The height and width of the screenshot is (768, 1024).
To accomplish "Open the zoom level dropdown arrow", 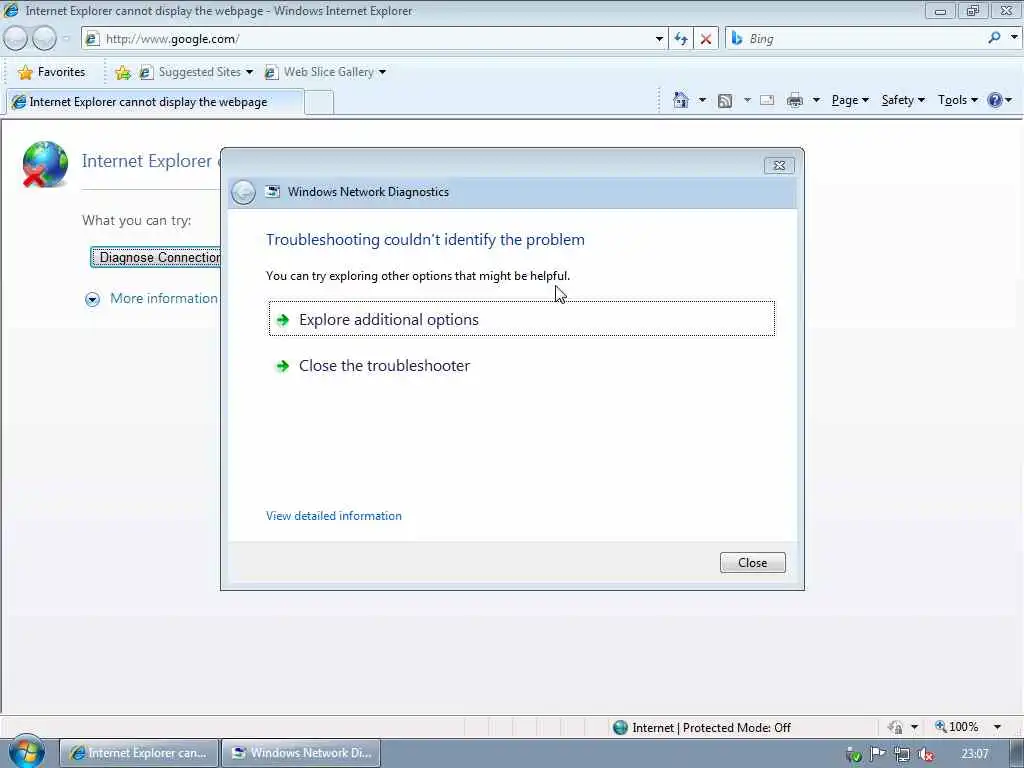I will click(x=997, y=727).
